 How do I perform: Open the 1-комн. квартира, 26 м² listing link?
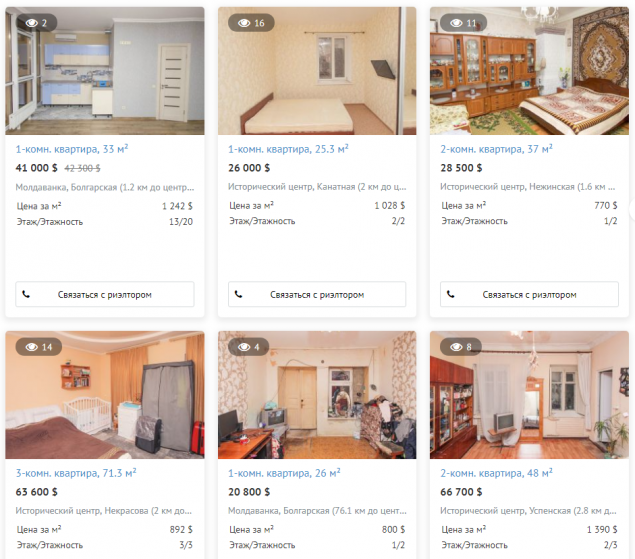coord(284,473)
